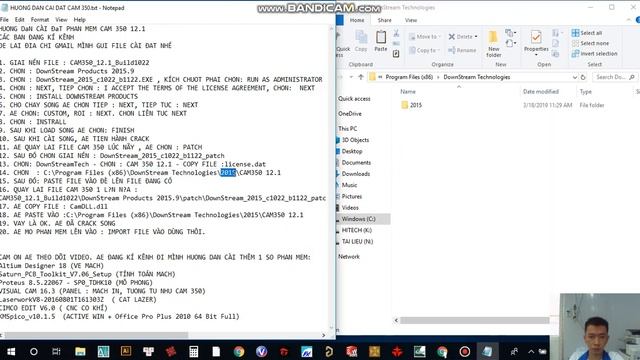Click Select none in the ribbon

click(590, 43)
